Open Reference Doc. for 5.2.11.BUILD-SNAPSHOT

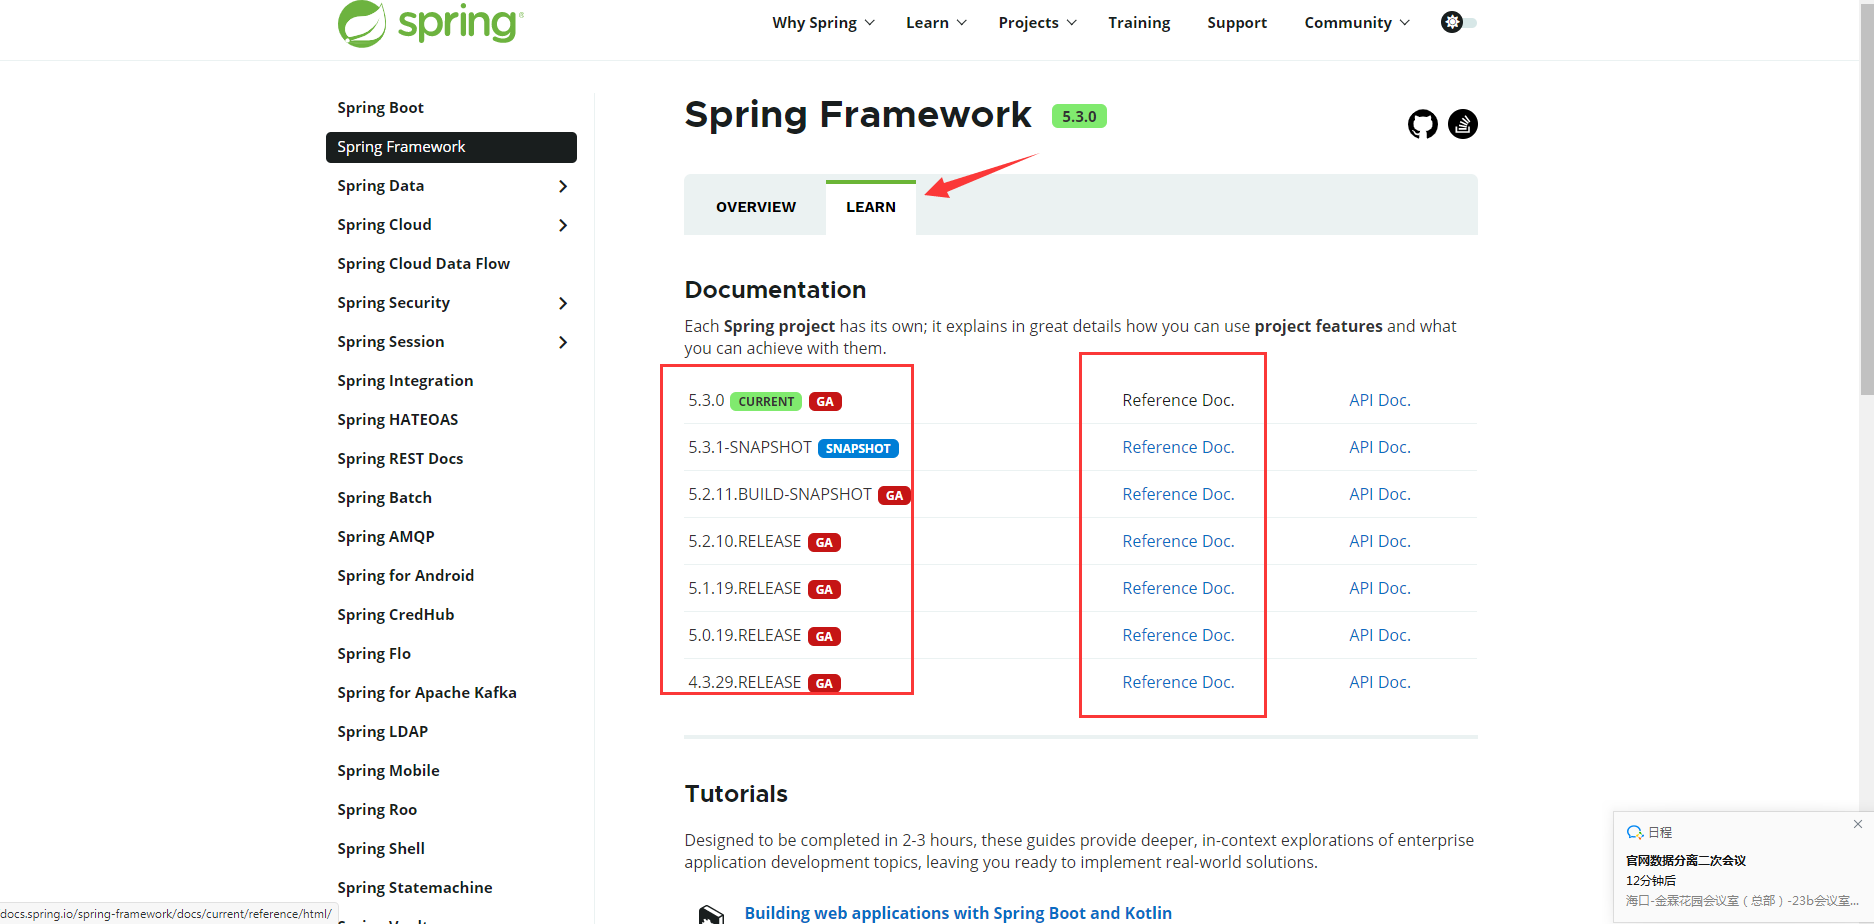(x=1178, y=494)
